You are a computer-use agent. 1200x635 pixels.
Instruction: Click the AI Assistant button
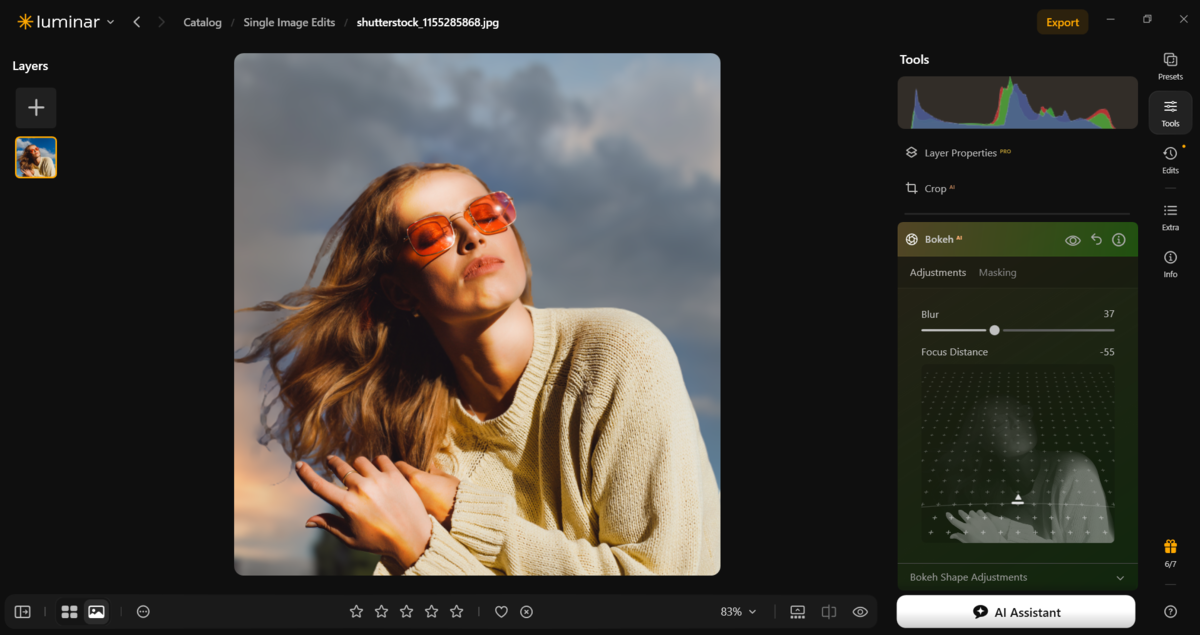(x=1016, y=612)
